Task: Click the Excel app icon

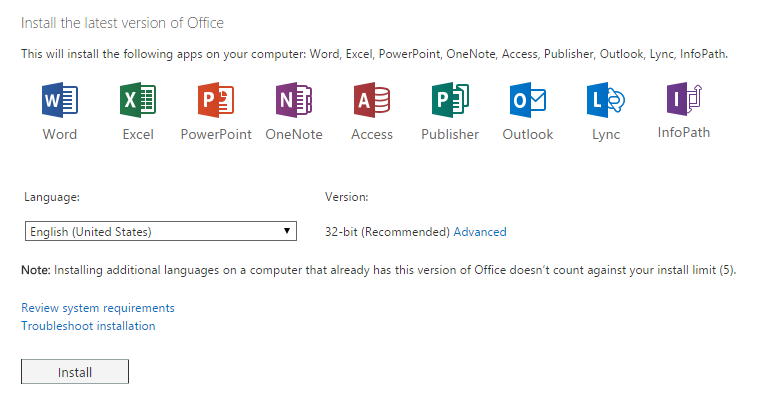Action: coord(138,100)
